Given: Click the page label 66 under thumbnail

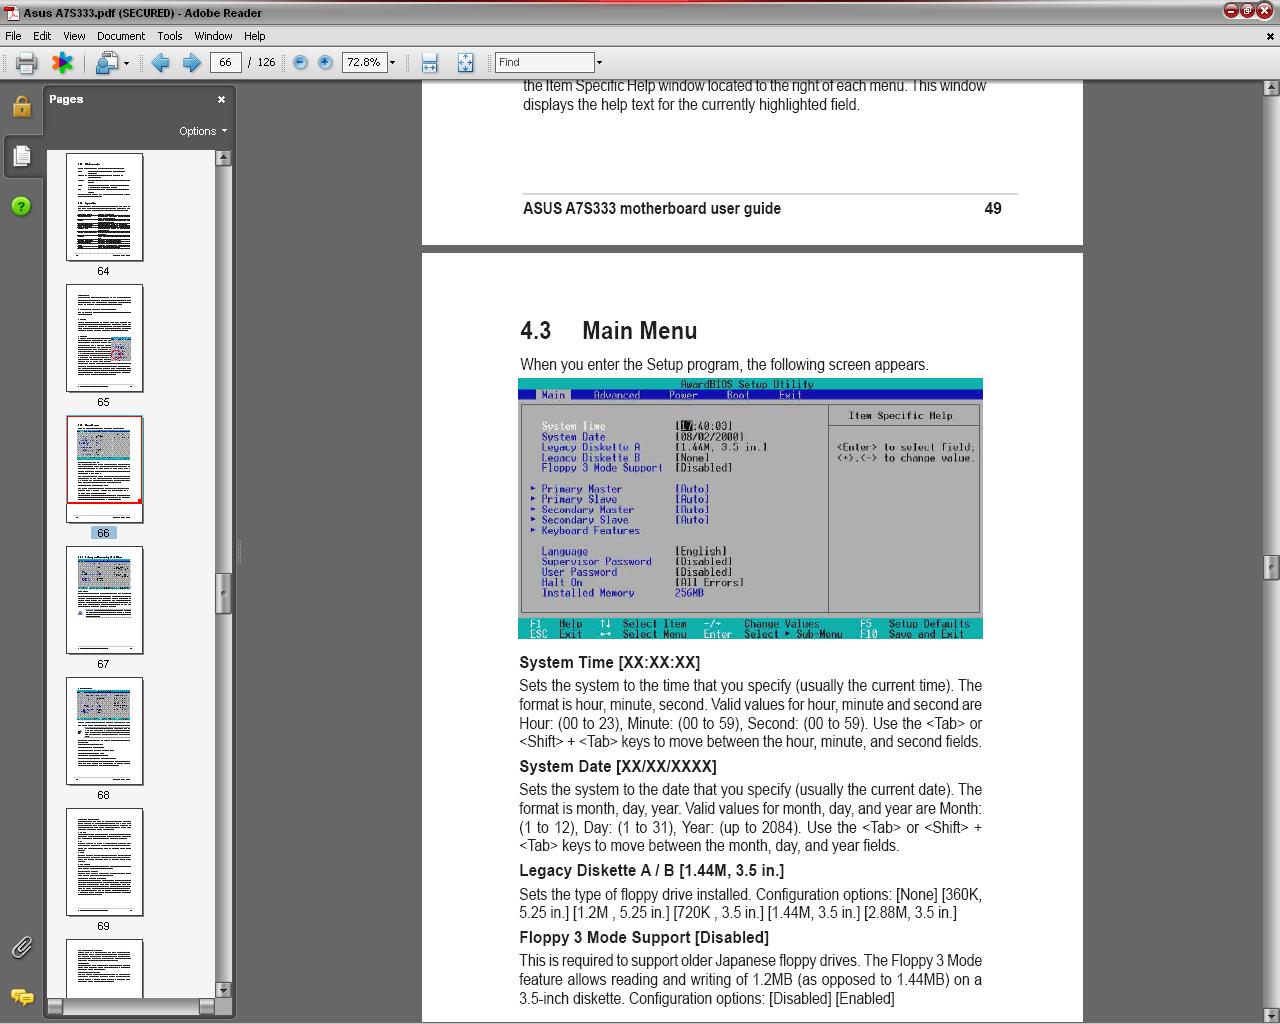Looking at the screenshot, I should pos(103,533).
